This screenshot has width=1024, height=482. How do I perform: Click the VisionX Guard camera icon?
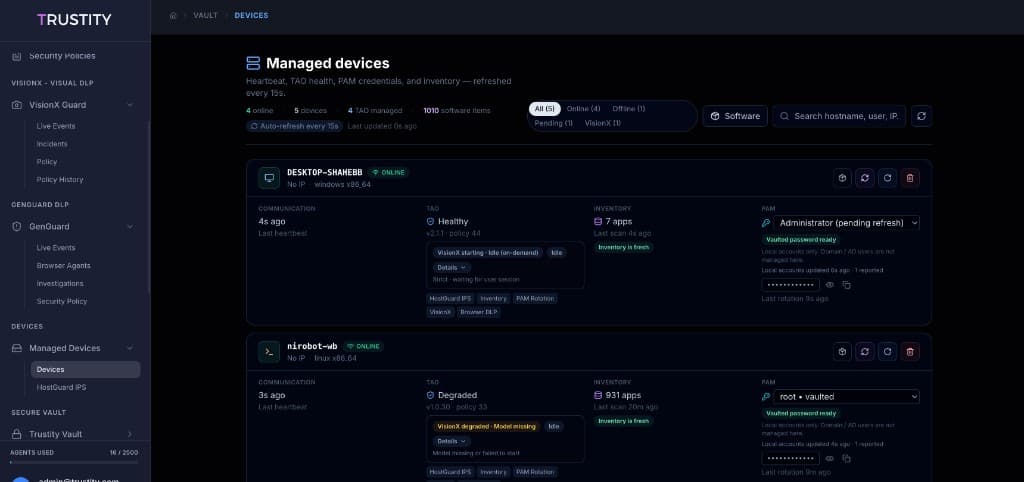pos(17,104)
